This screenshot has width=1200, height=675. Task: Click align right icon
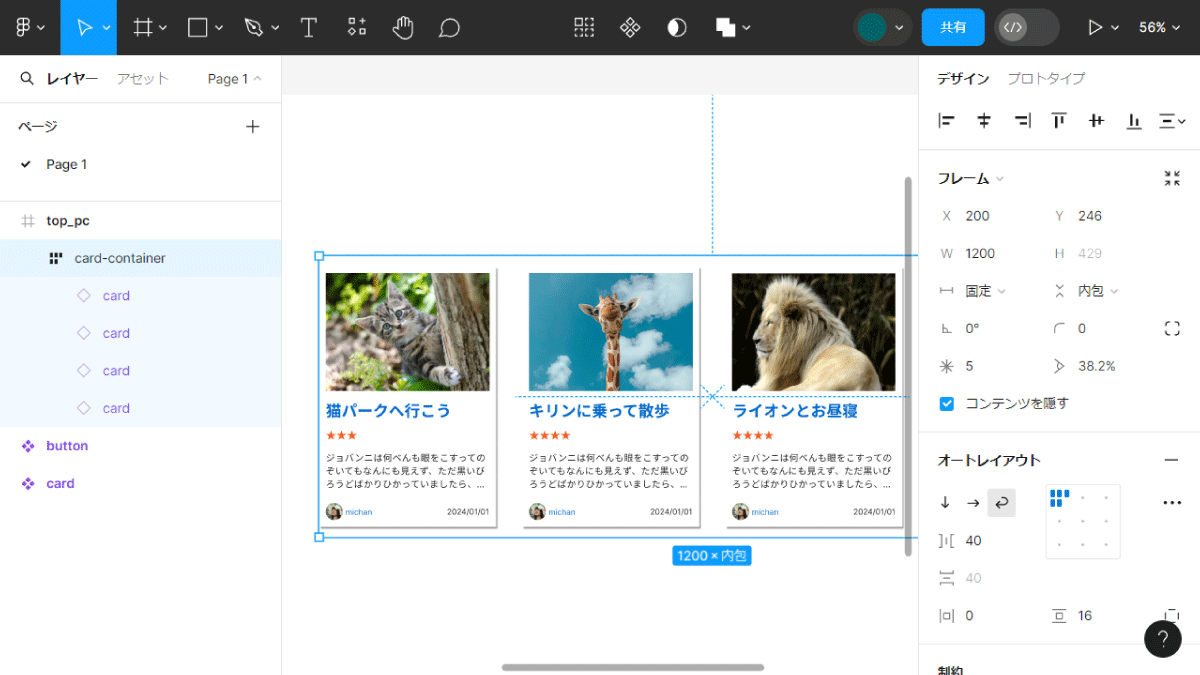1022,121
